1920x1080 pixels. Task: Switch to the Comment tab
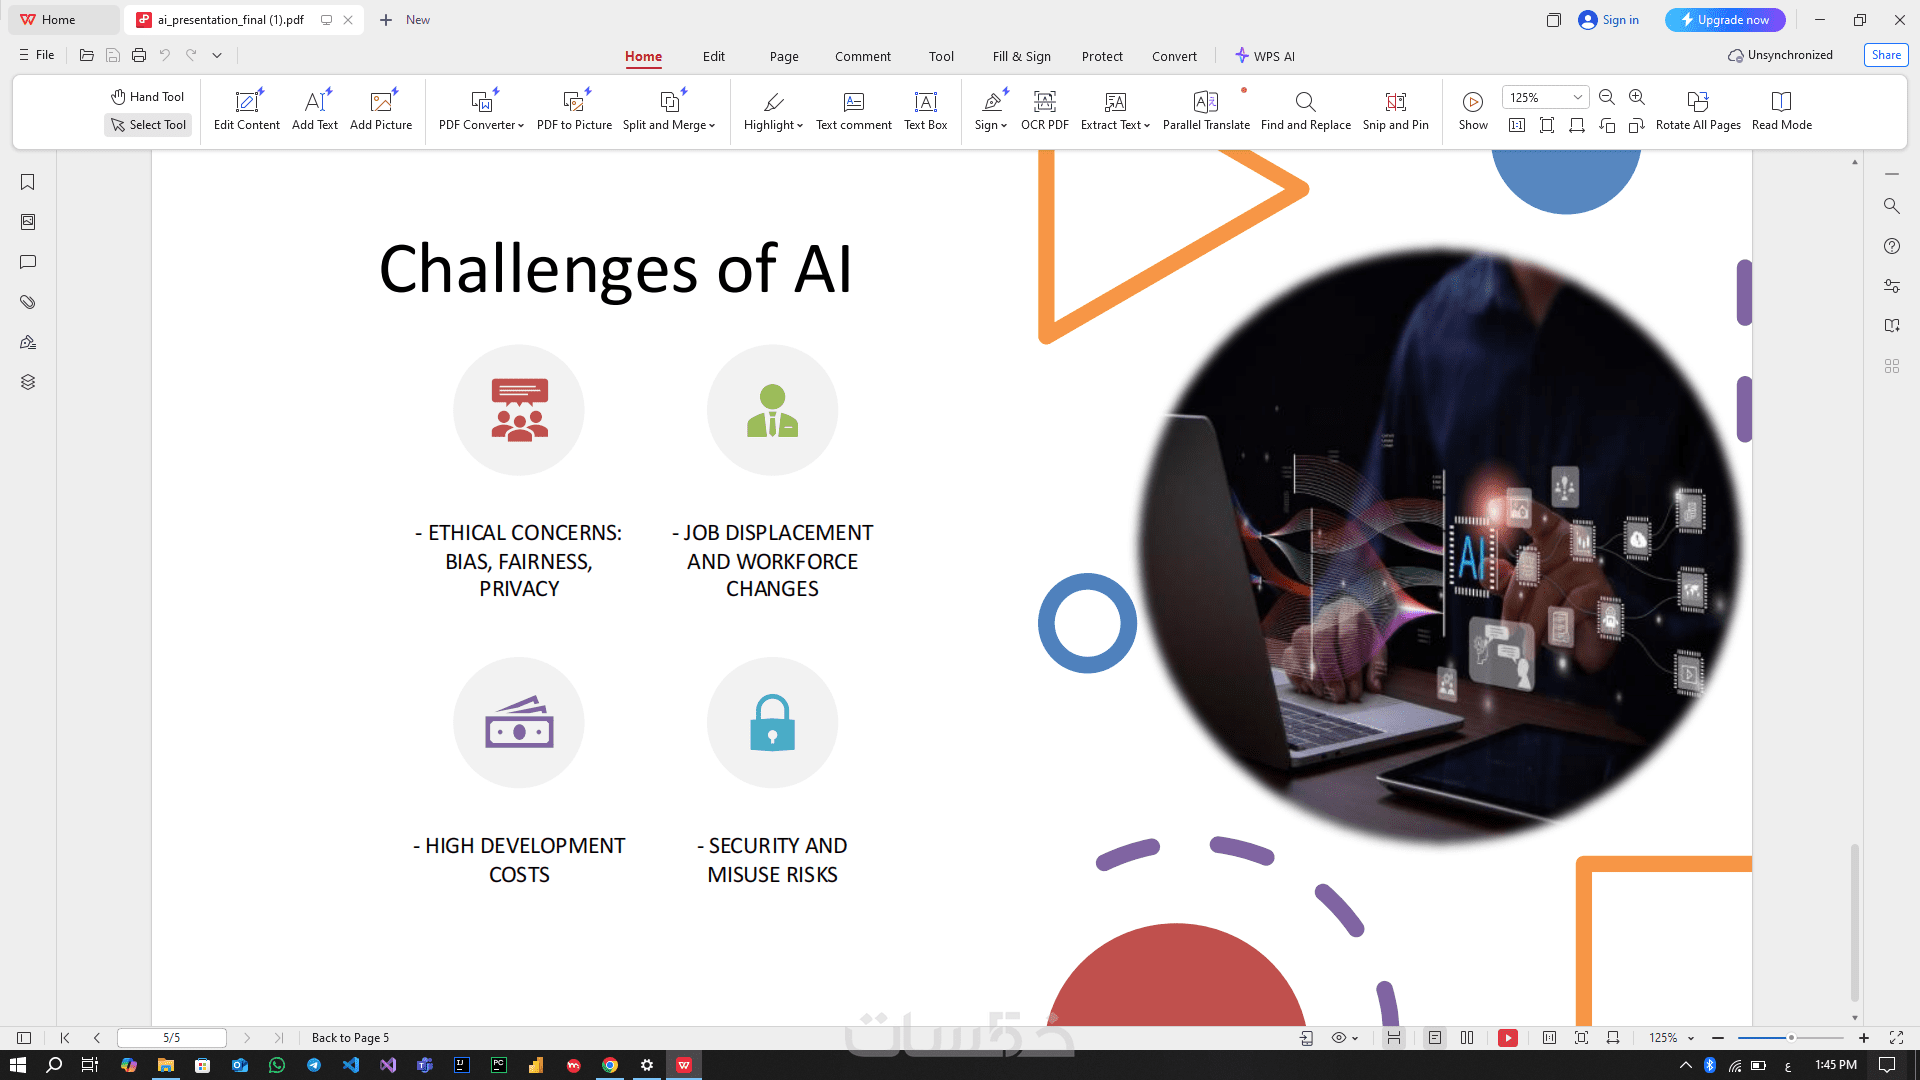862,56
